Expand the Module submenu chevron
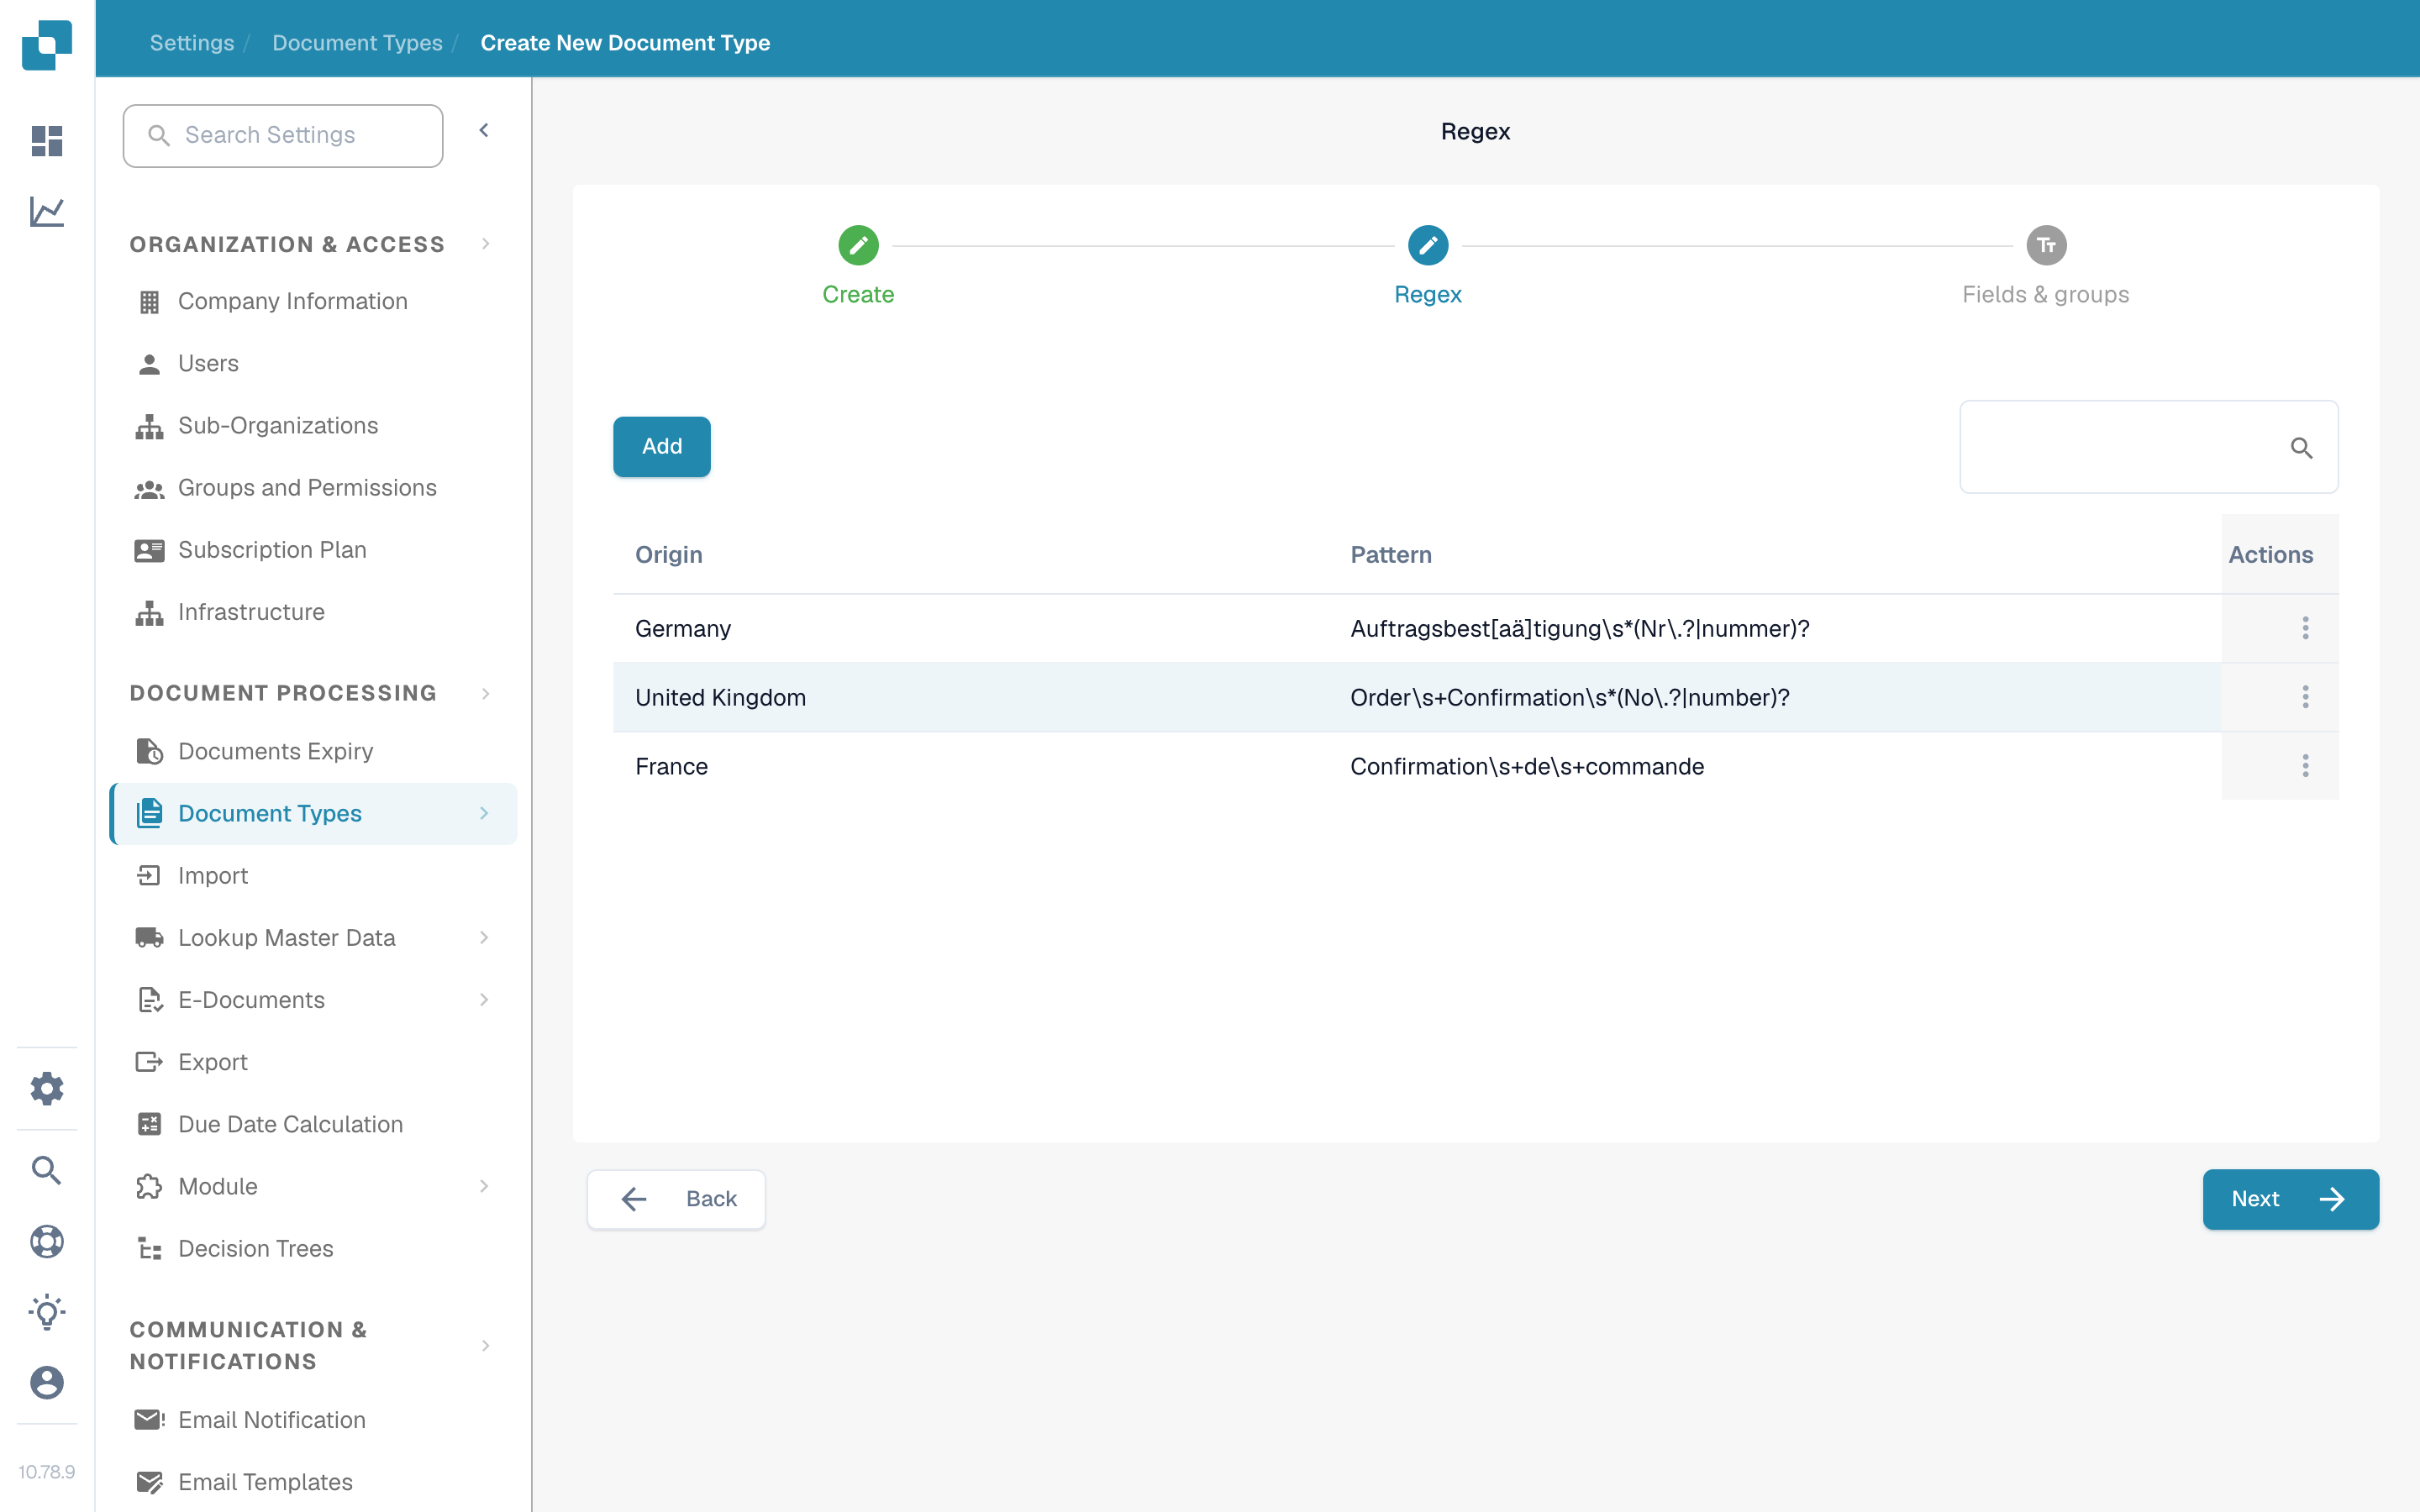This screenshot has width=2420, height=1512. tap(484, 1186)
